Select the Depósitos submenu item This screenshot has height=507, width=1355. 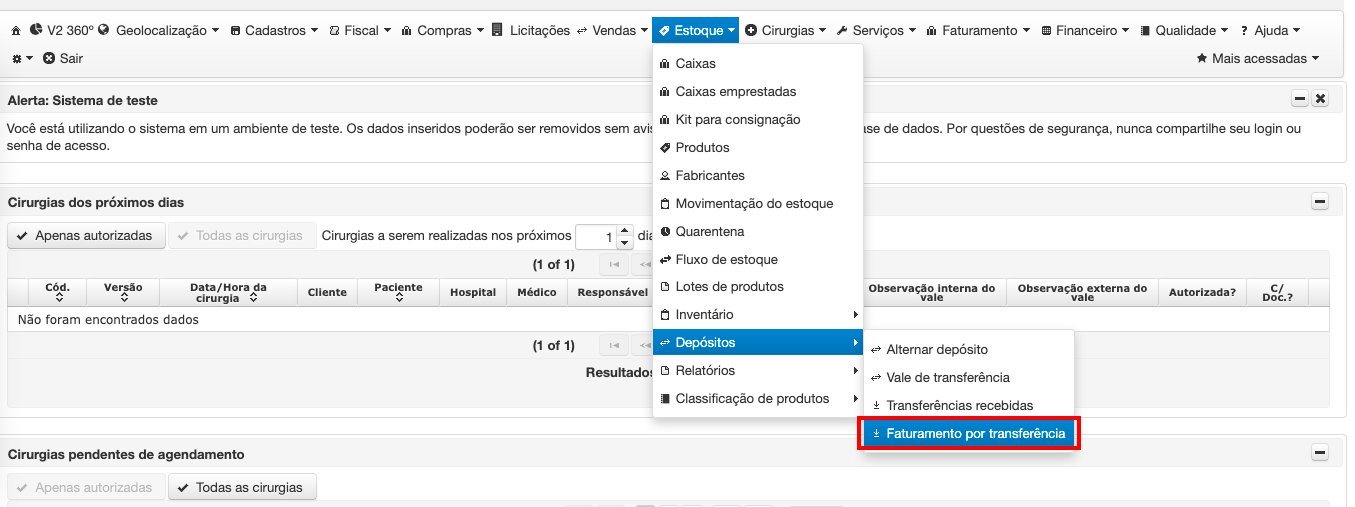757,343
